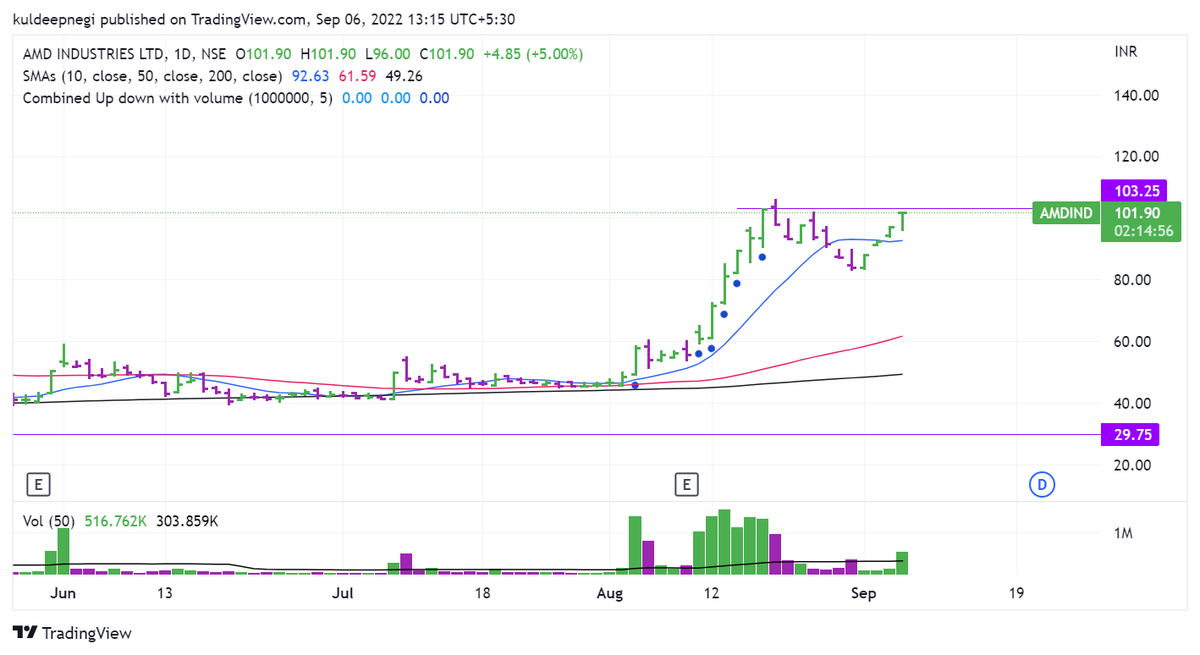This screenshot has height=655, width=1200.
Task: Click the 1M volume axis label
Action: click(1123, 534)
